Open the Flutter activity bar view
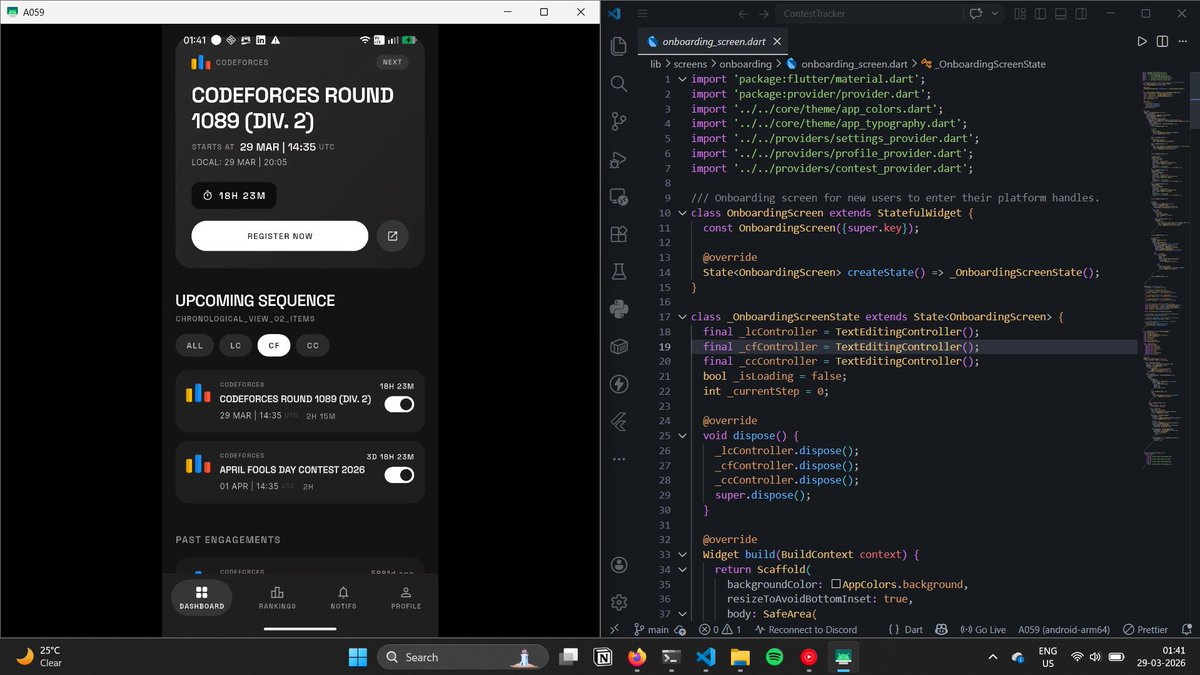This screenshot has width=1200, height=675. [618, 422]
